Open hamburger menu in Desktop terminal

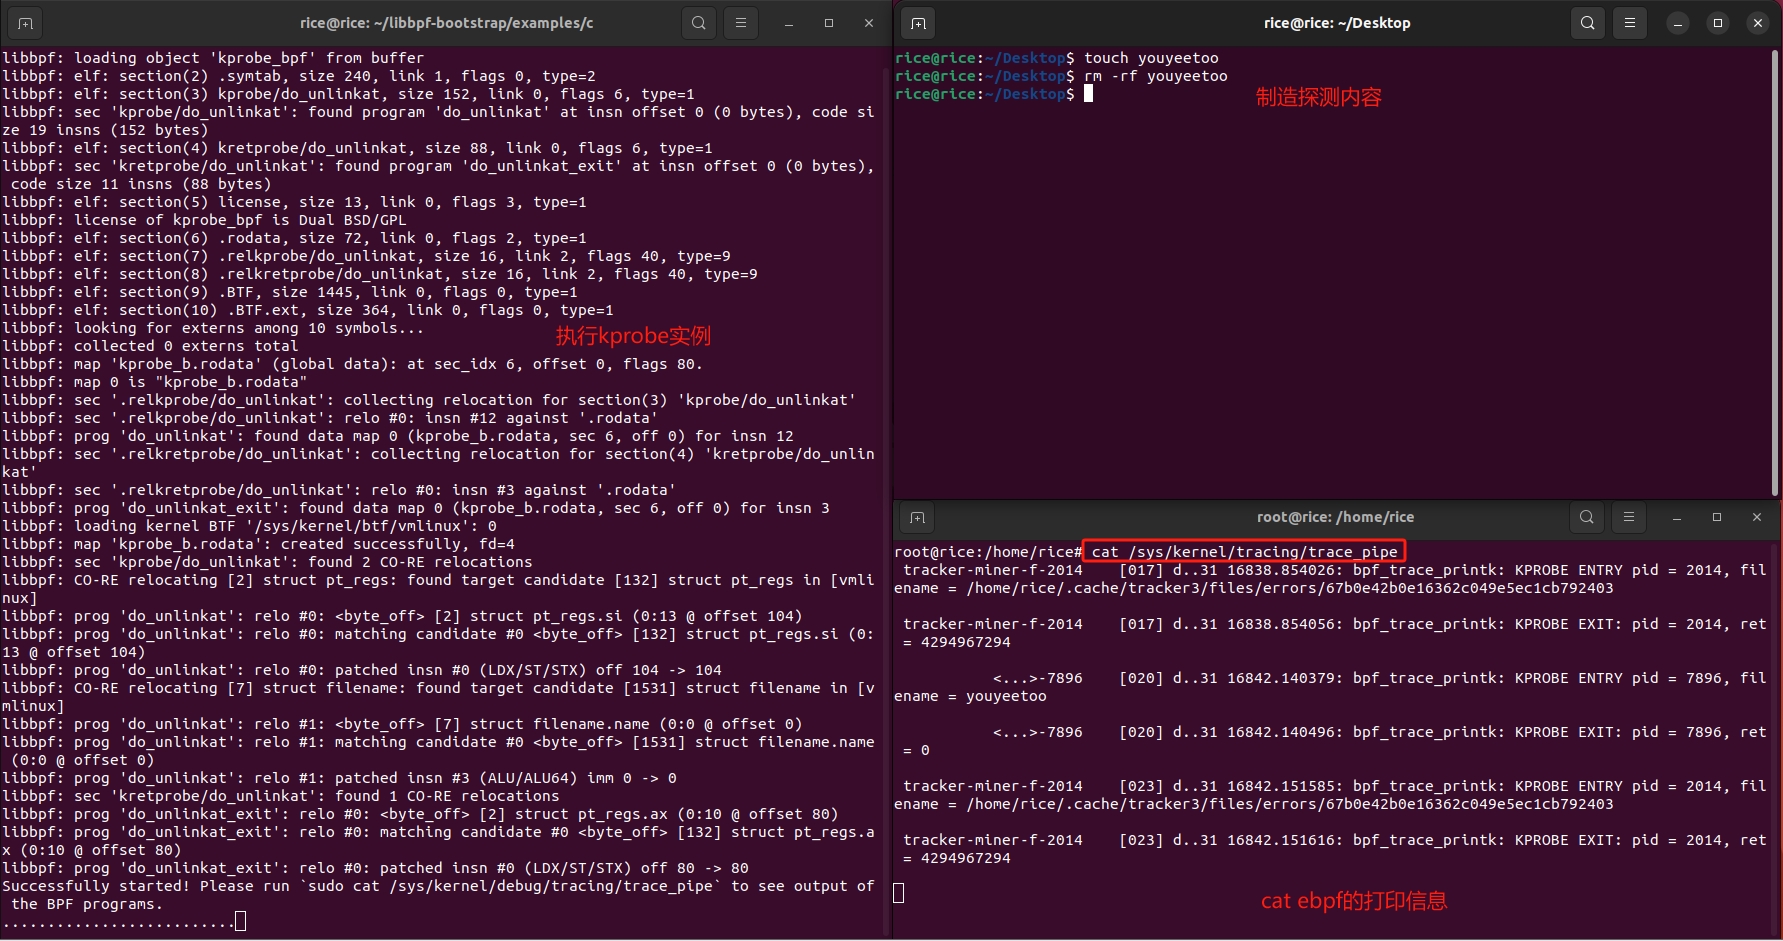tap(1630, 23)
